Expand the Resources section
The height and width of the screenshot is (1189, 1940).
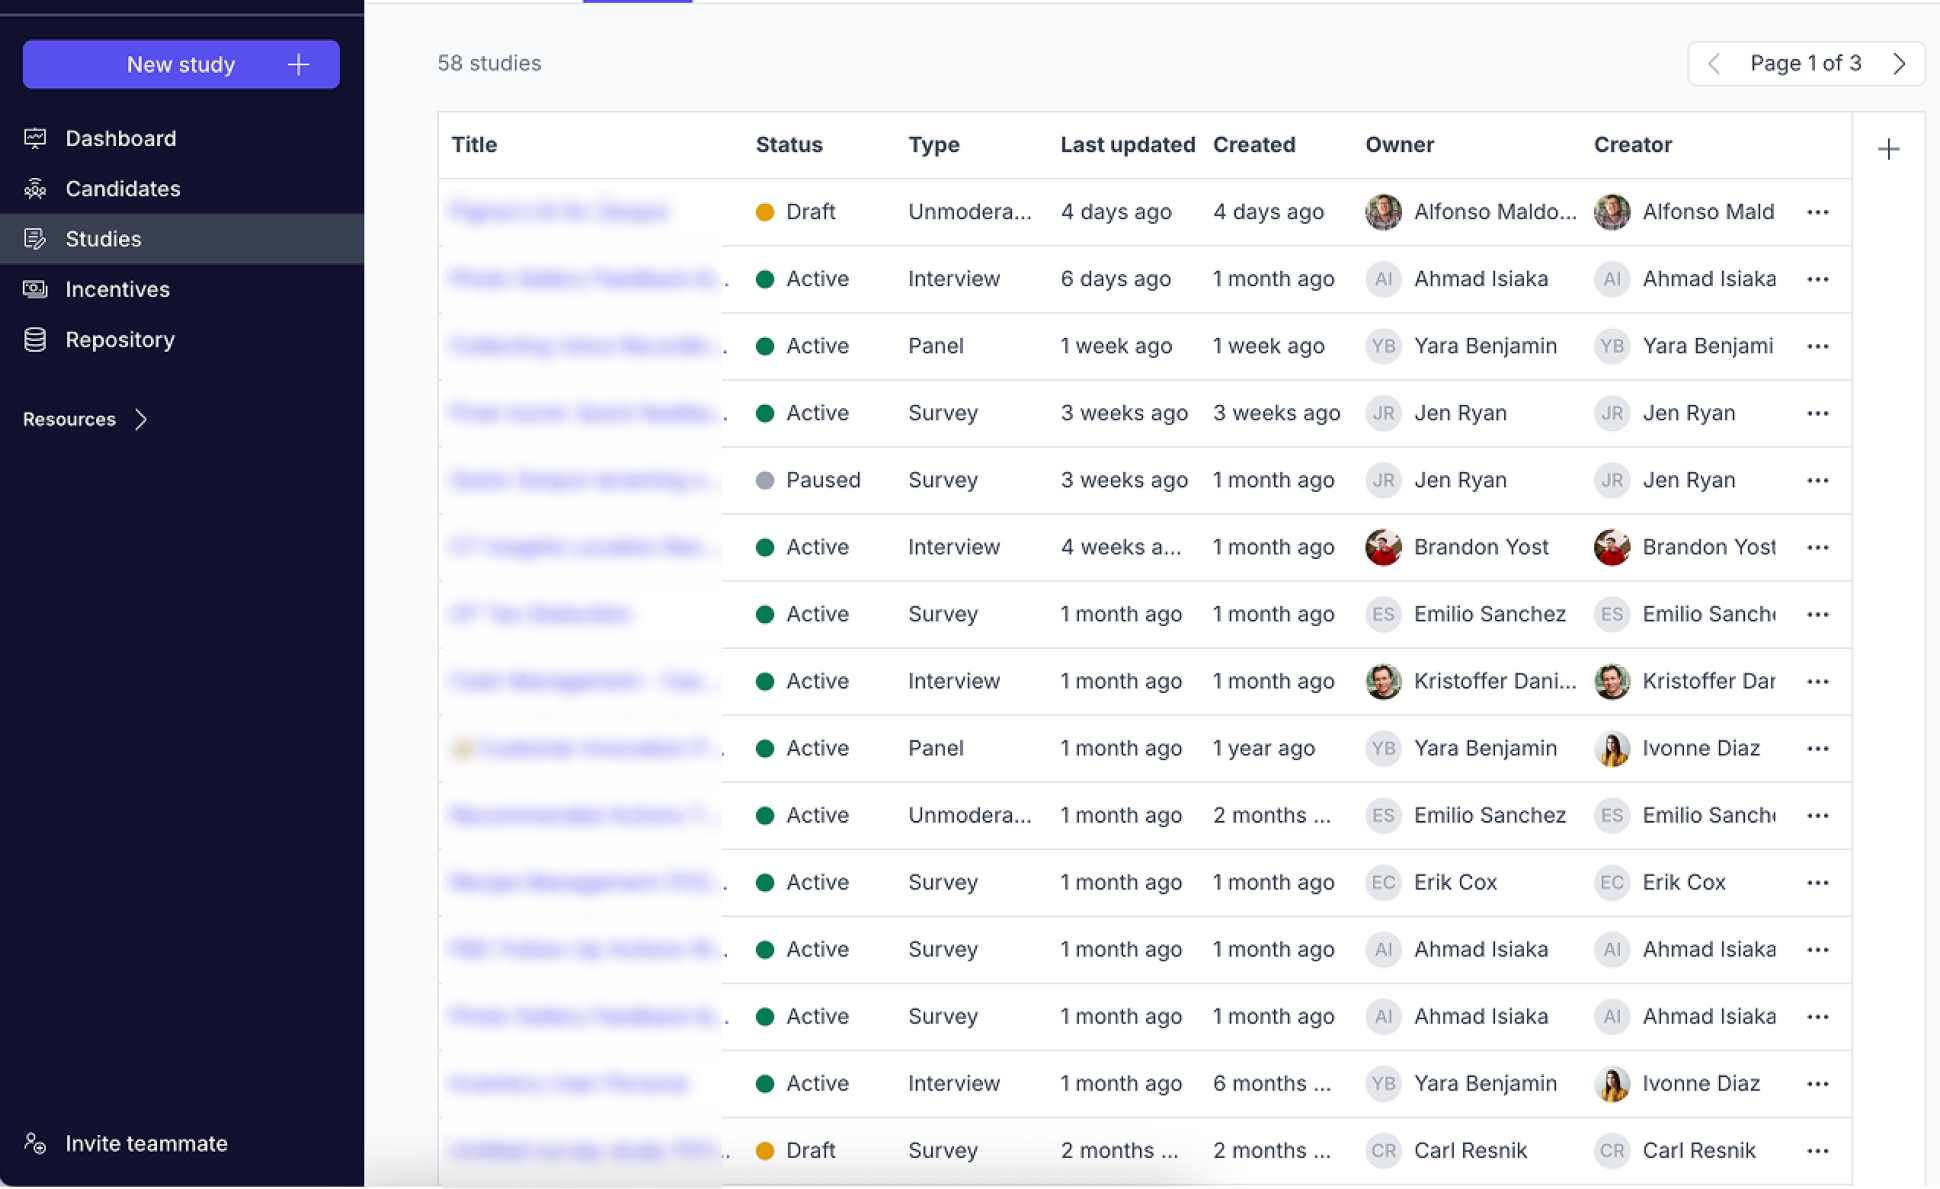click(x=141, y=419)
